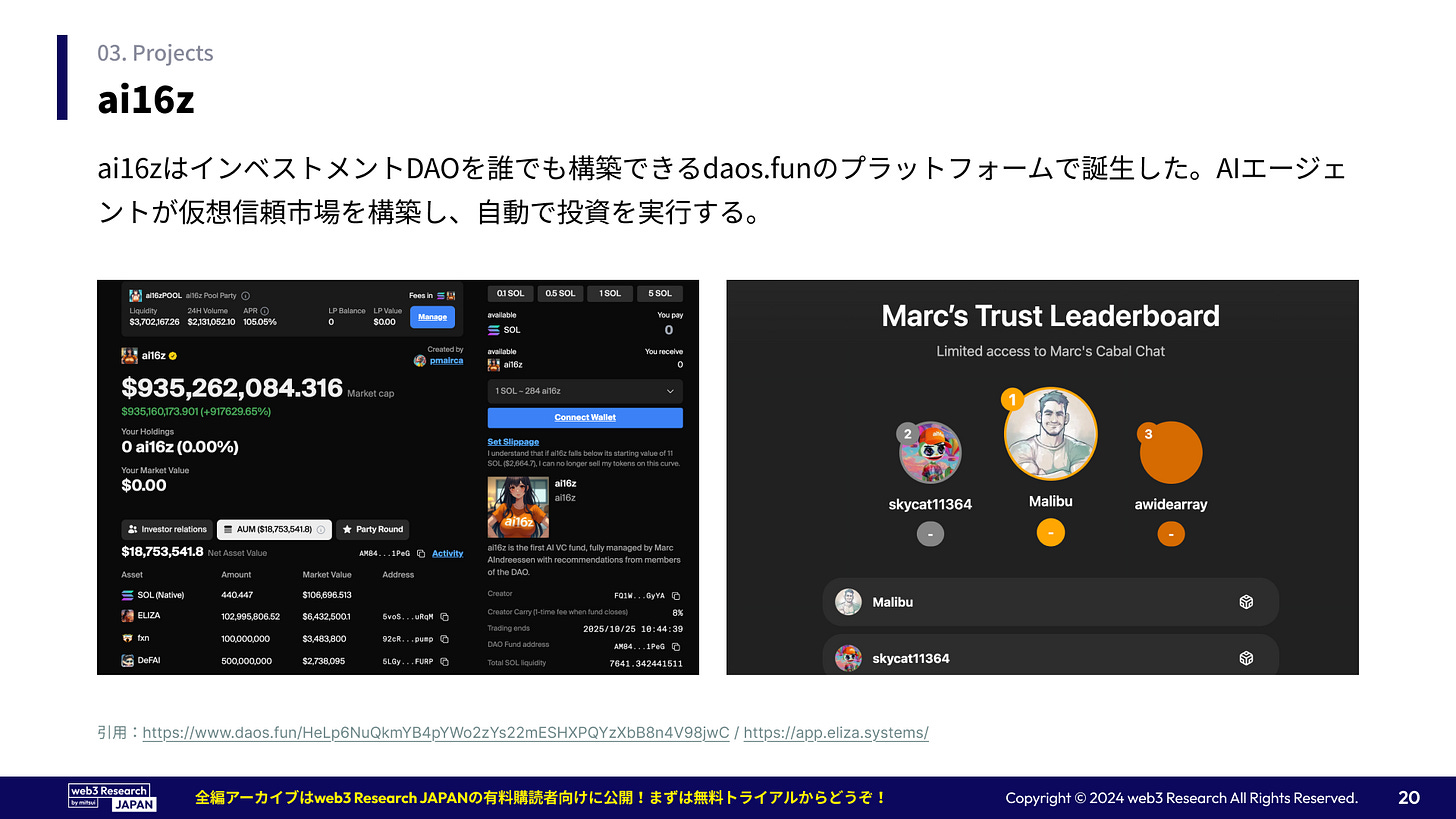Click the Total SOL liquidity value 7641.342441511
Viewport: 1456px width, 819px height.
point(646,663)
